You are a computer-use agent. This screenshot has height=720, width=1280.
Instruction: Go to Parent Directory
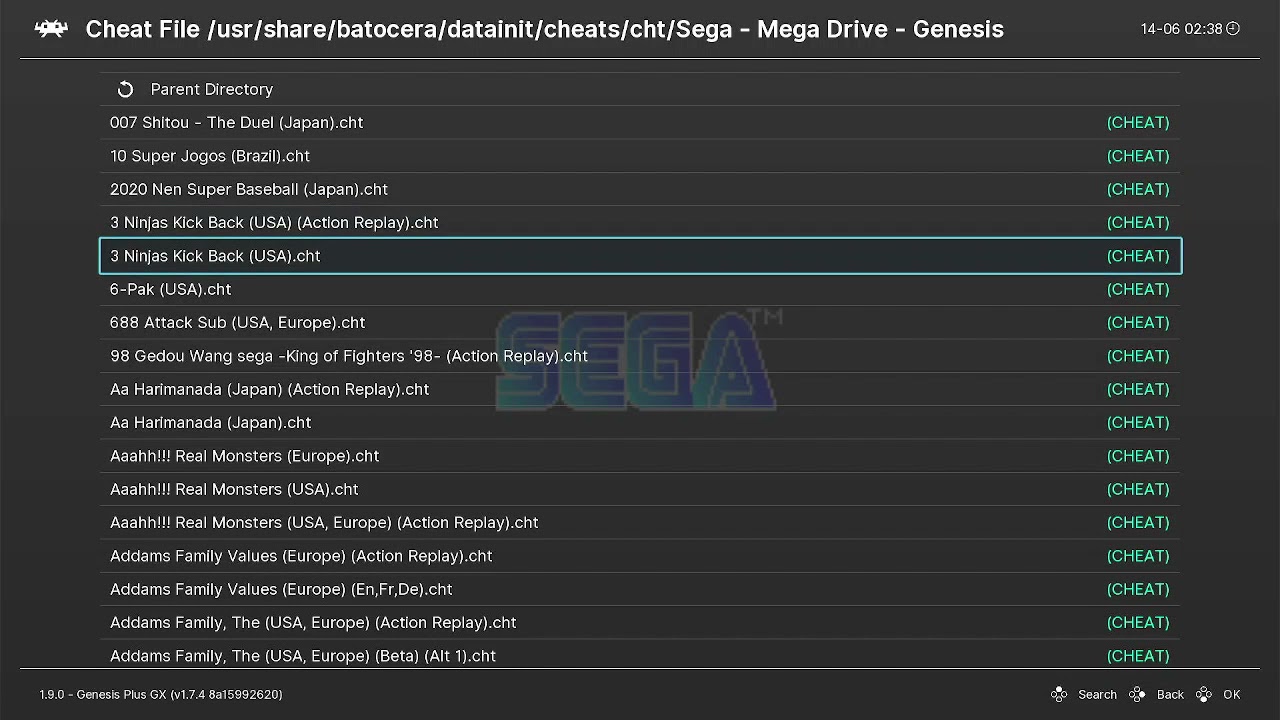pos(640,89)
